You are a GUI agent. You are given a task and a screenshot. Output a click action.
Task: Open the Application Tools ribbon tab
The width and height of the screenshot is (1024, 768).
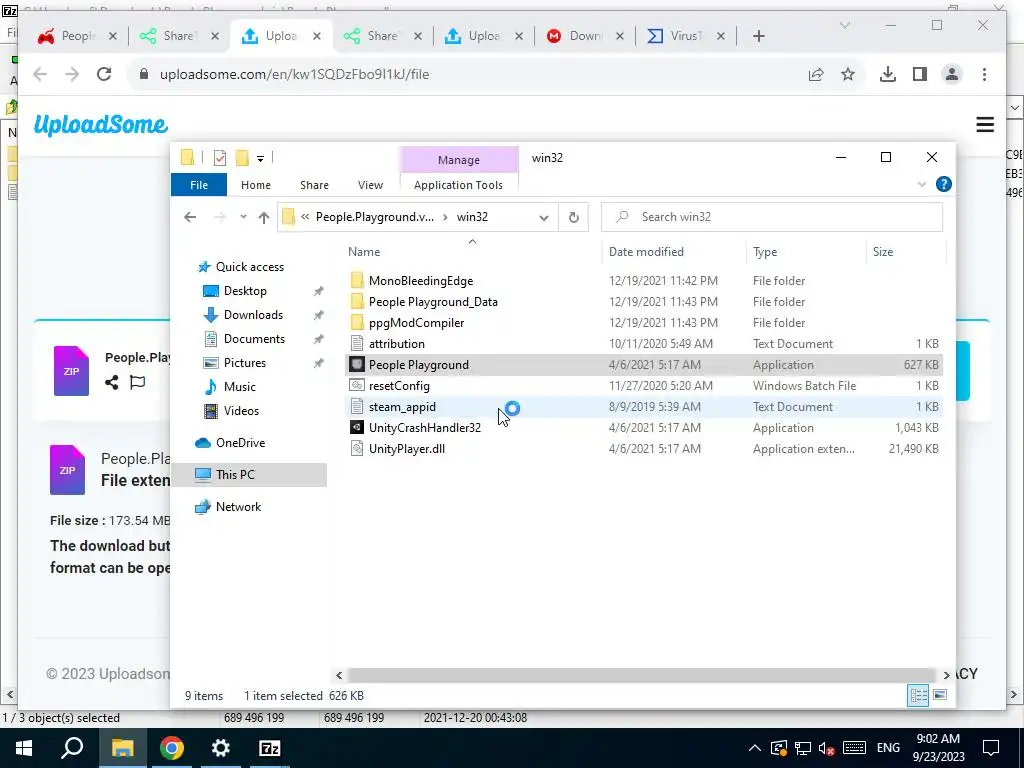pyautogui.click(x=458, y=185)
